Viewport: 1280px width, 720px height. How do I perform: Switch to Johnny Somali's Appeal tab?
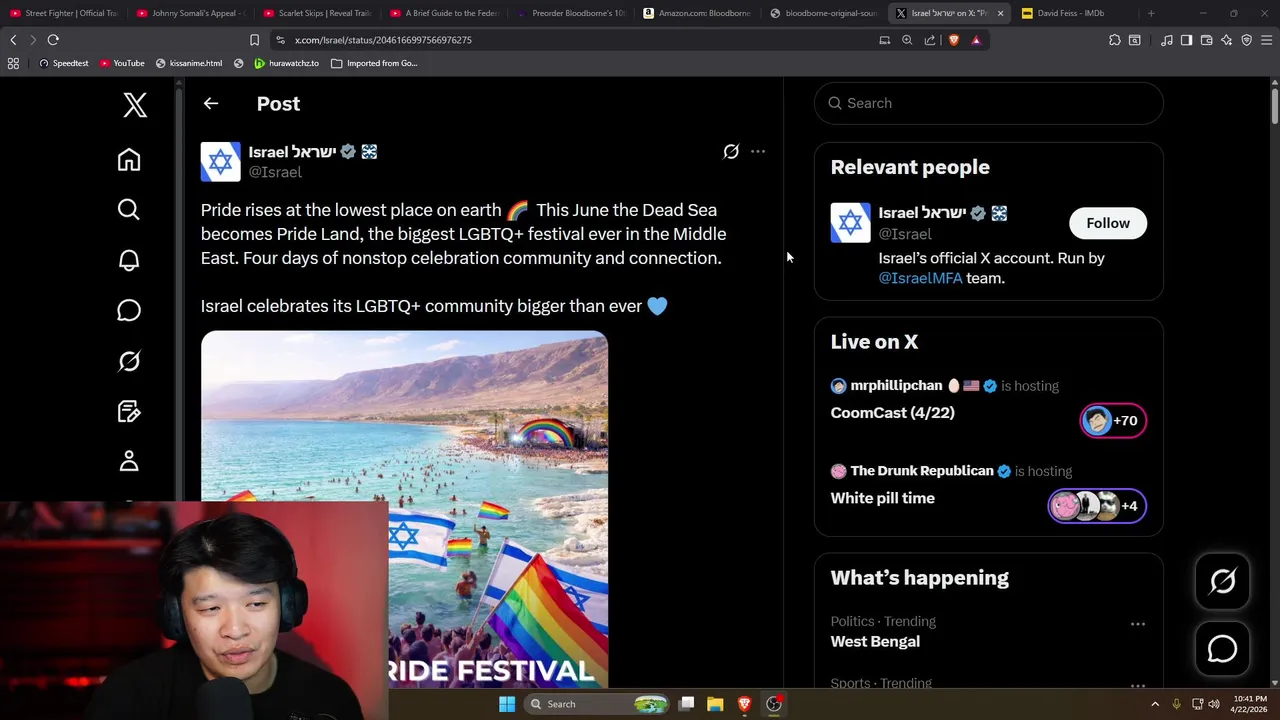click(x=191, y=13)
